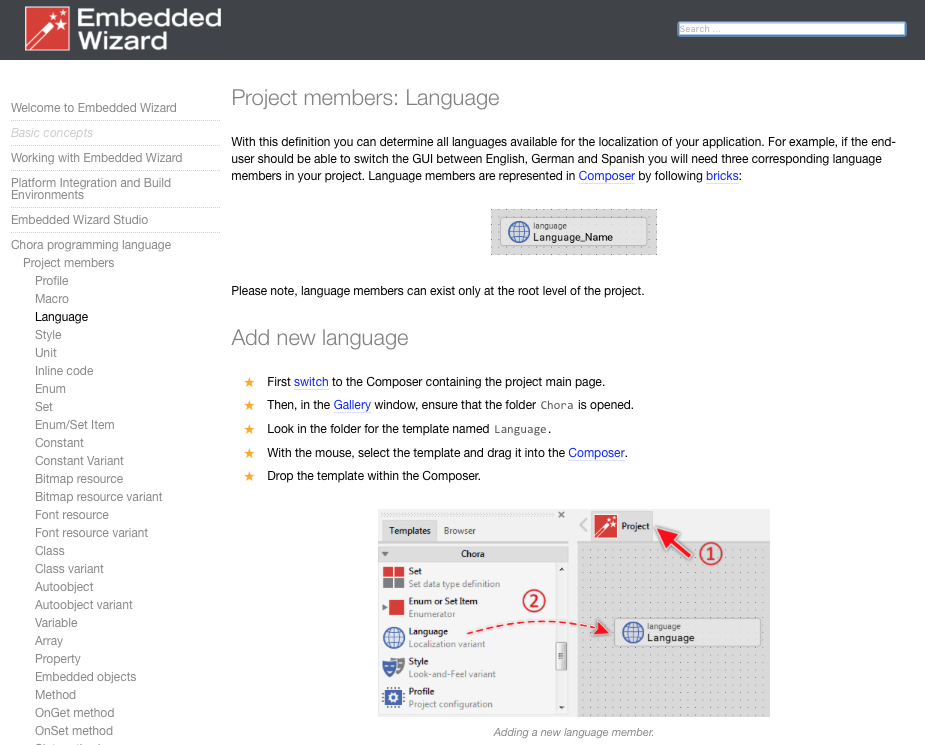Follow the Gallery link
This screenshot has width=925, height=745.
[x=352, y=405]
